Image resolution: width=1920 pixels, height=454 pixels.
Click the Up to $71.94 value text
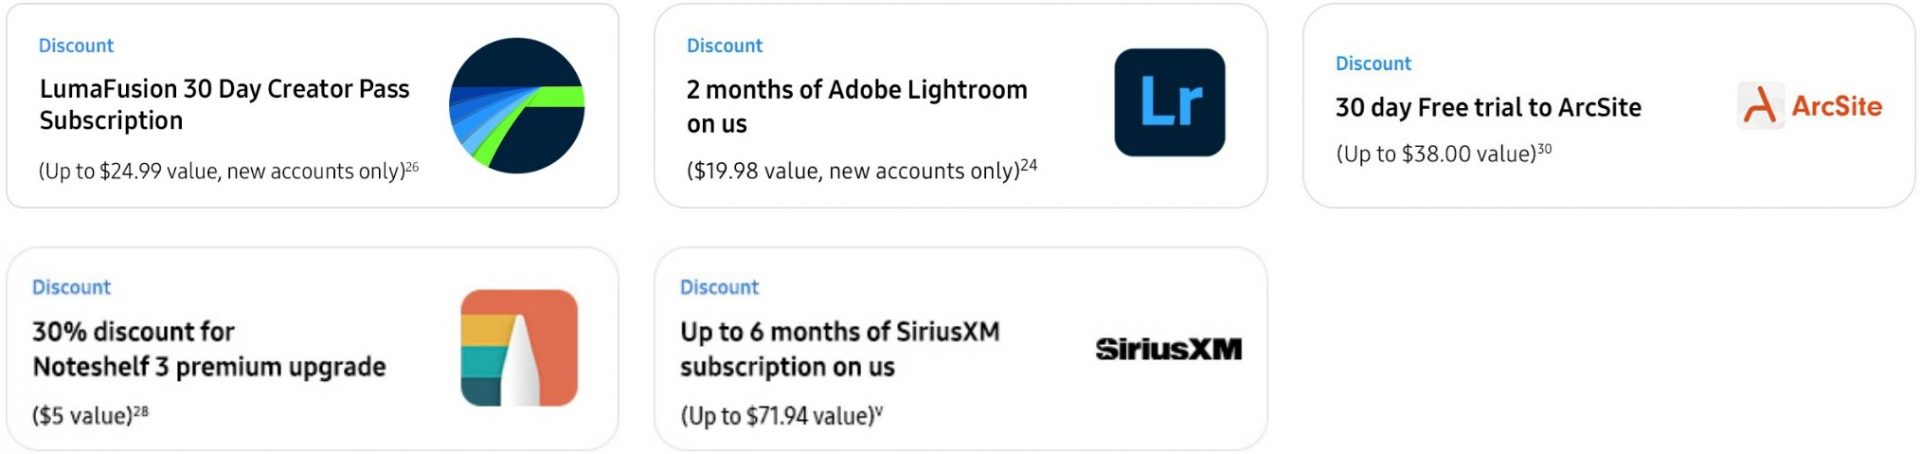tap(777, 416)
